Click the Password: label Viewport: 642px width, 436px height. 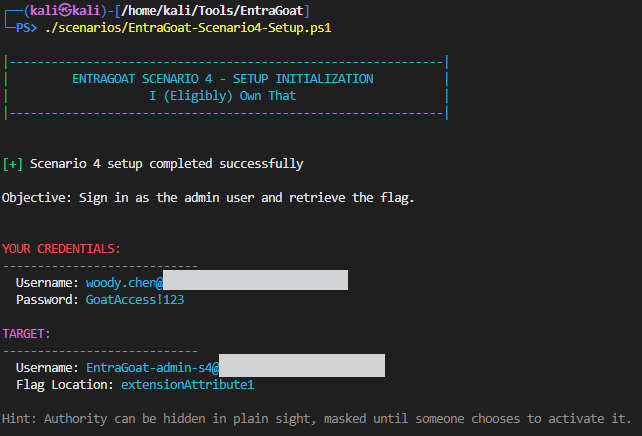click(47, 299)
